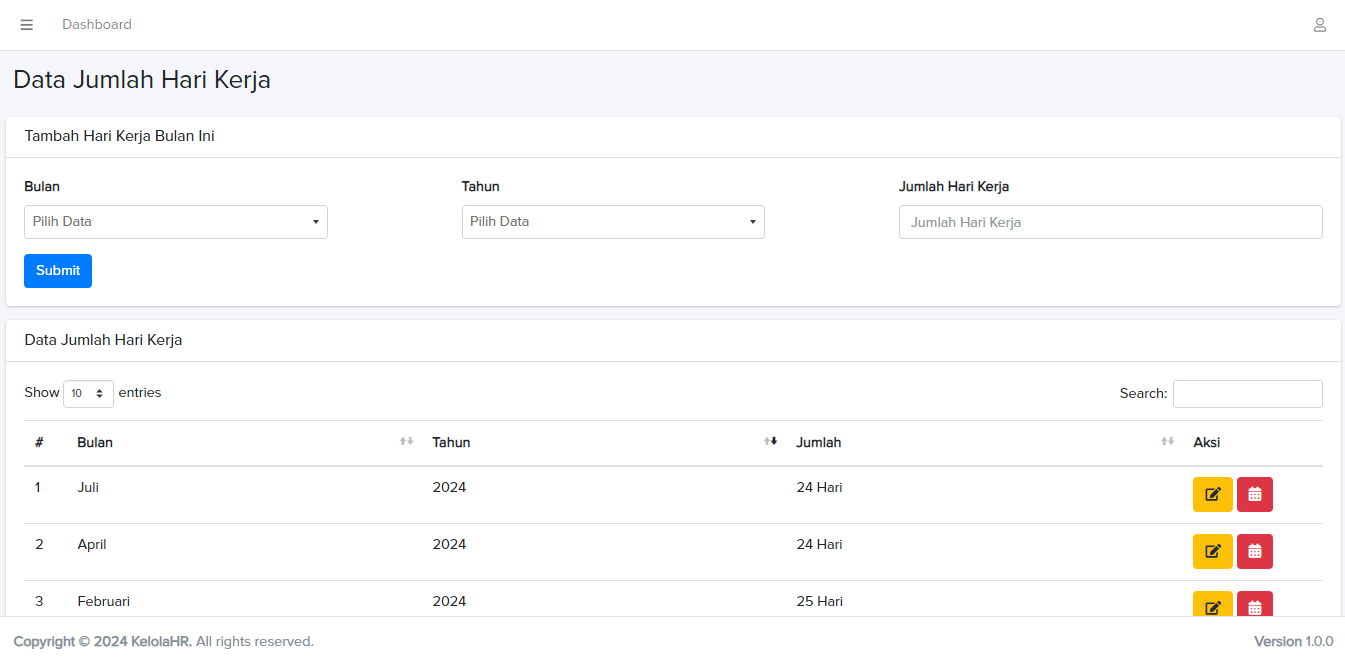Go to Dashboard in top navigation
Image resolution: width=1345 pixels, height=667 pixels.
[x=97, y=25]
